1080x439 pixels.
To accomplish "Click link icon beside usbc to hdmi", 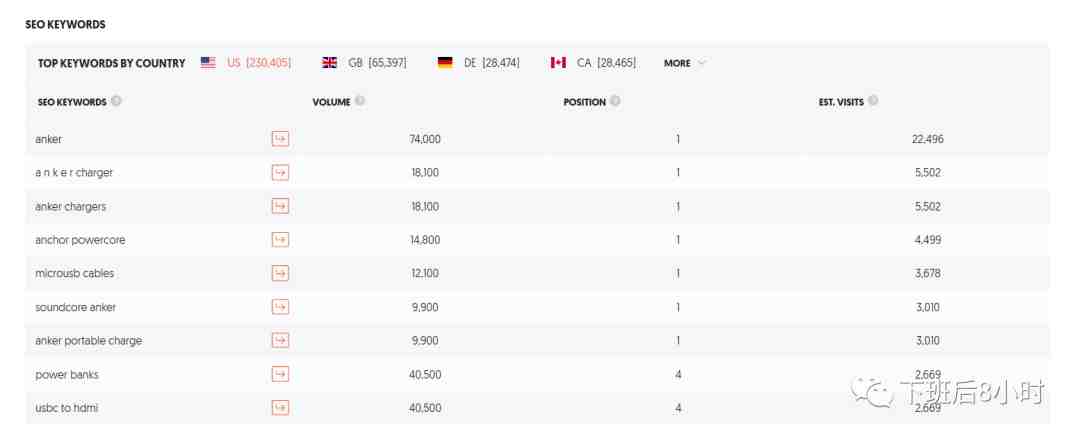I will (x=280, y=408).
